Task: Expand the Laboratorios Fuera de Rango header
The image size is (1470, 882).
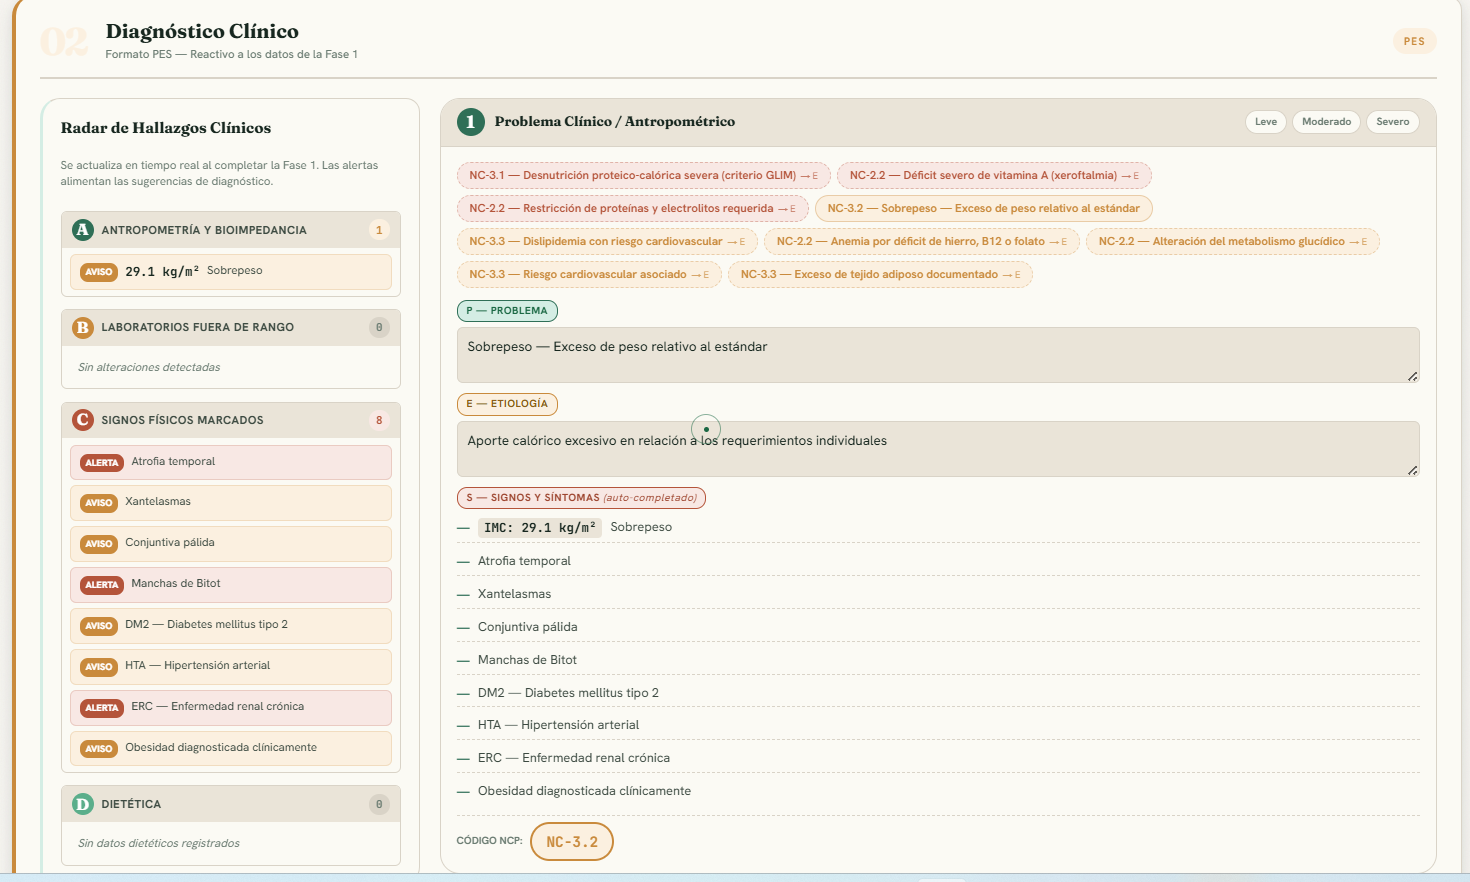Action: 231,327
